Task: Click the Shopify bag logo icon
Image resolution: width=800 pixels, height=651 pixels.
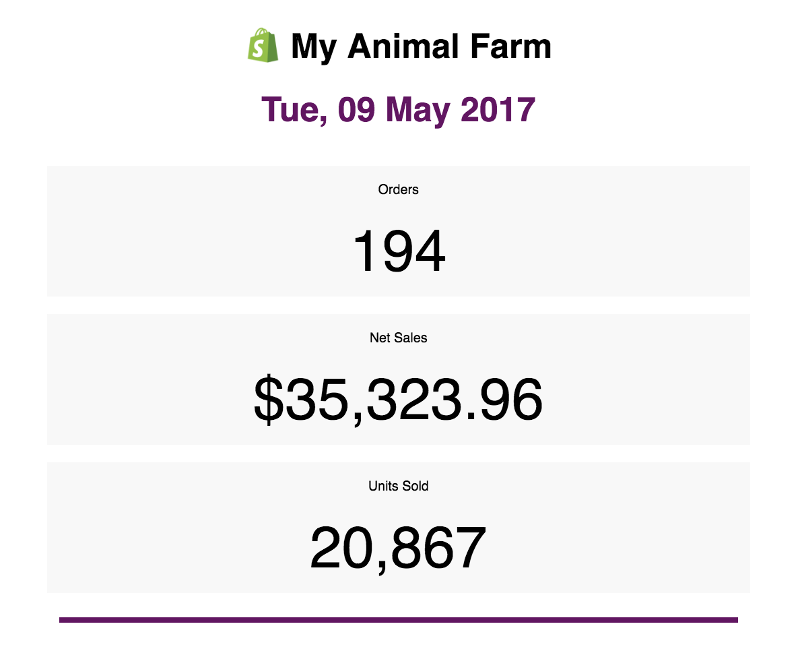Action: pyautogui.click(x=263, y=45)
